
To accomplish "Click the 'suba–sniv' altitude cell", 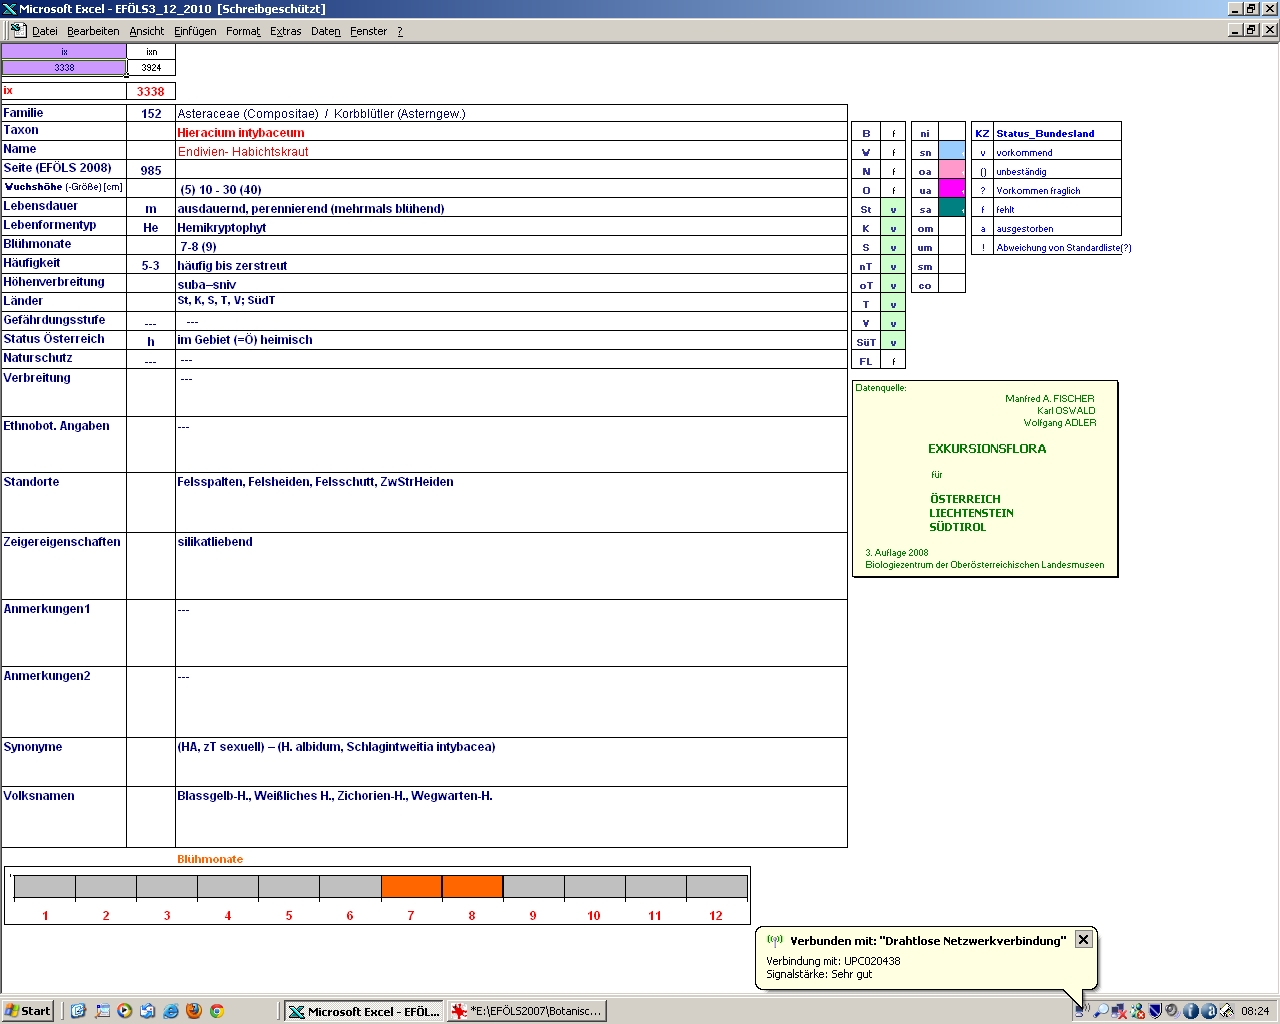I will tap(511, 284).
